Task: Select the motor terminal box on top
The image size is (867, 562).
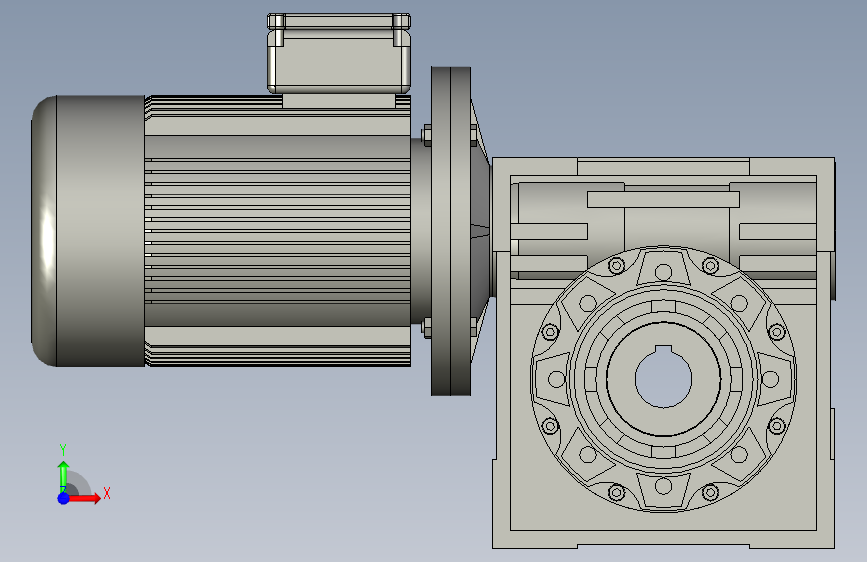Action: point(339,54)
